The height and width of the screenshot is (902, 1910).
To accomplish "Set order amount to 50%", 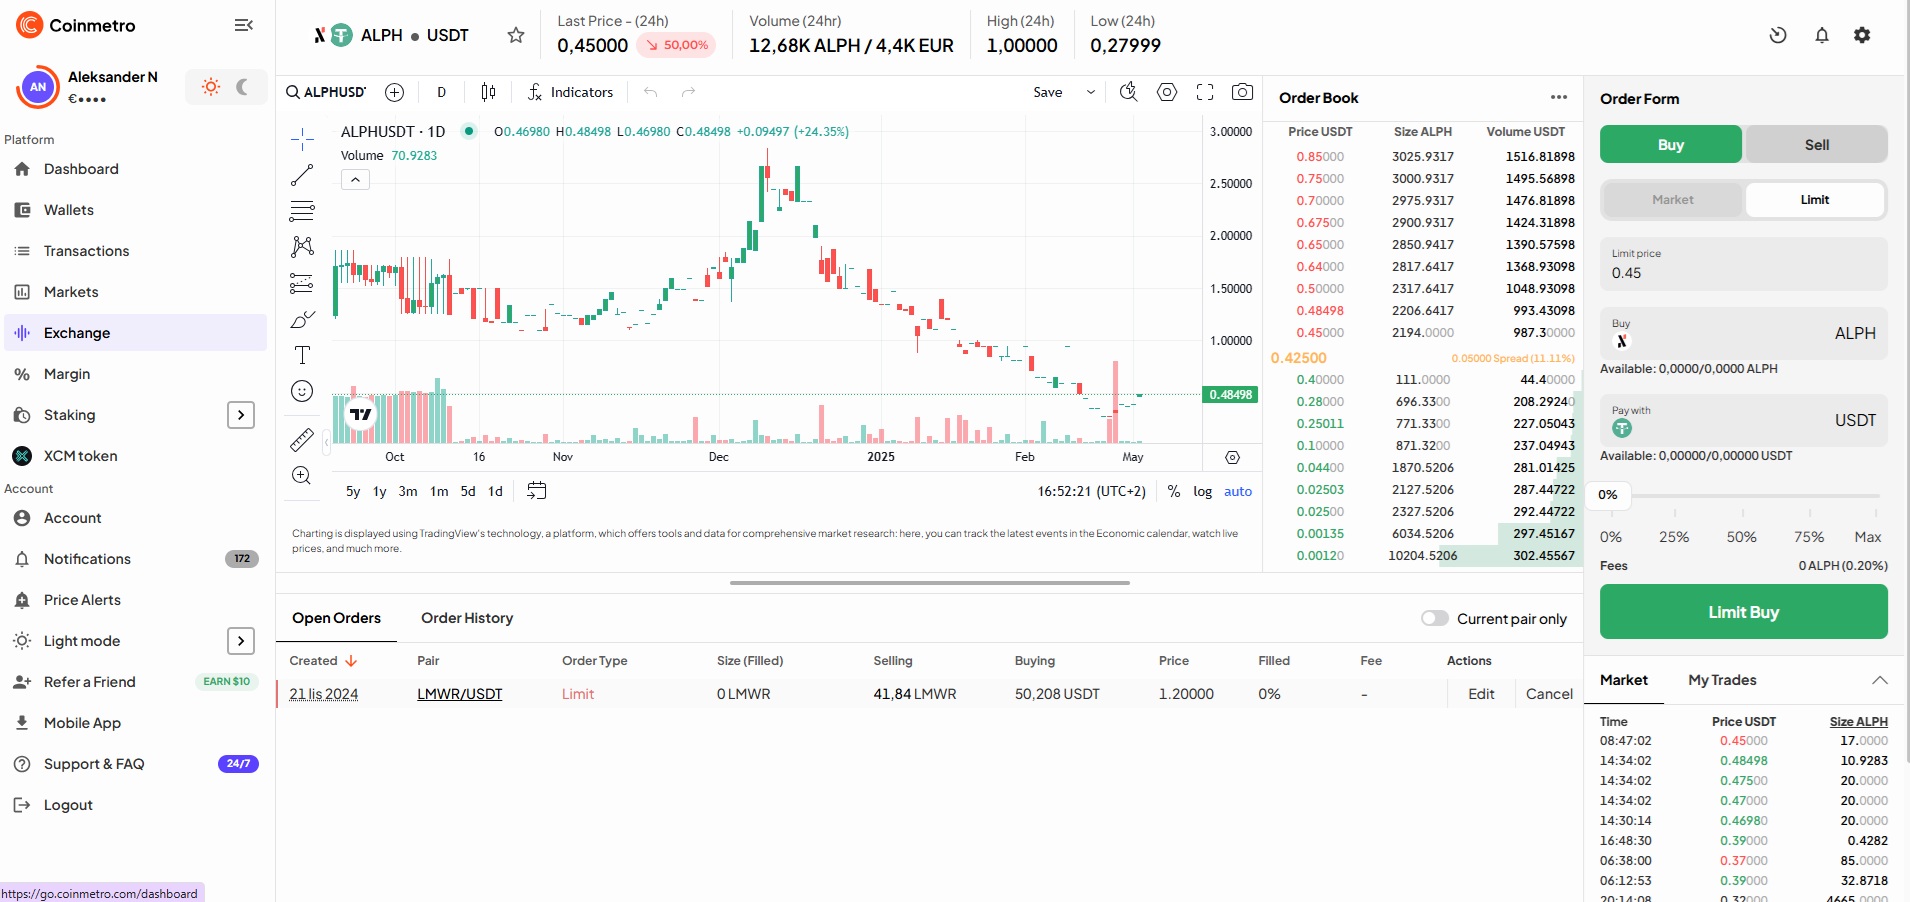I will tap(1741, 537).
